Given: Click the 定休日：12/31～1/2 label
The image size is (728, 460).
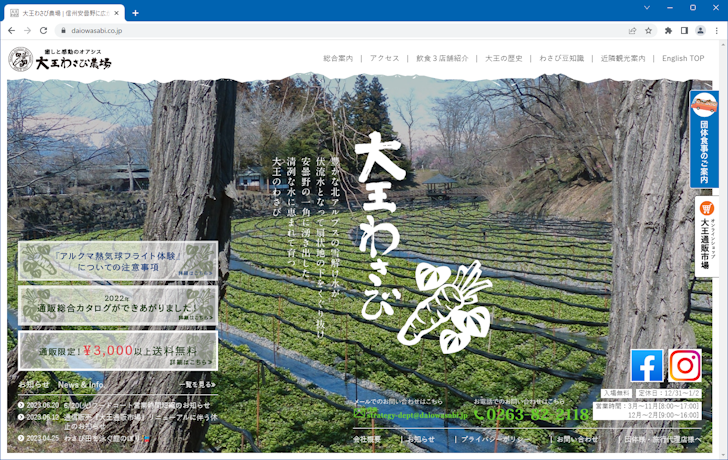Looking at the screenshot, I should pos(669,393).
